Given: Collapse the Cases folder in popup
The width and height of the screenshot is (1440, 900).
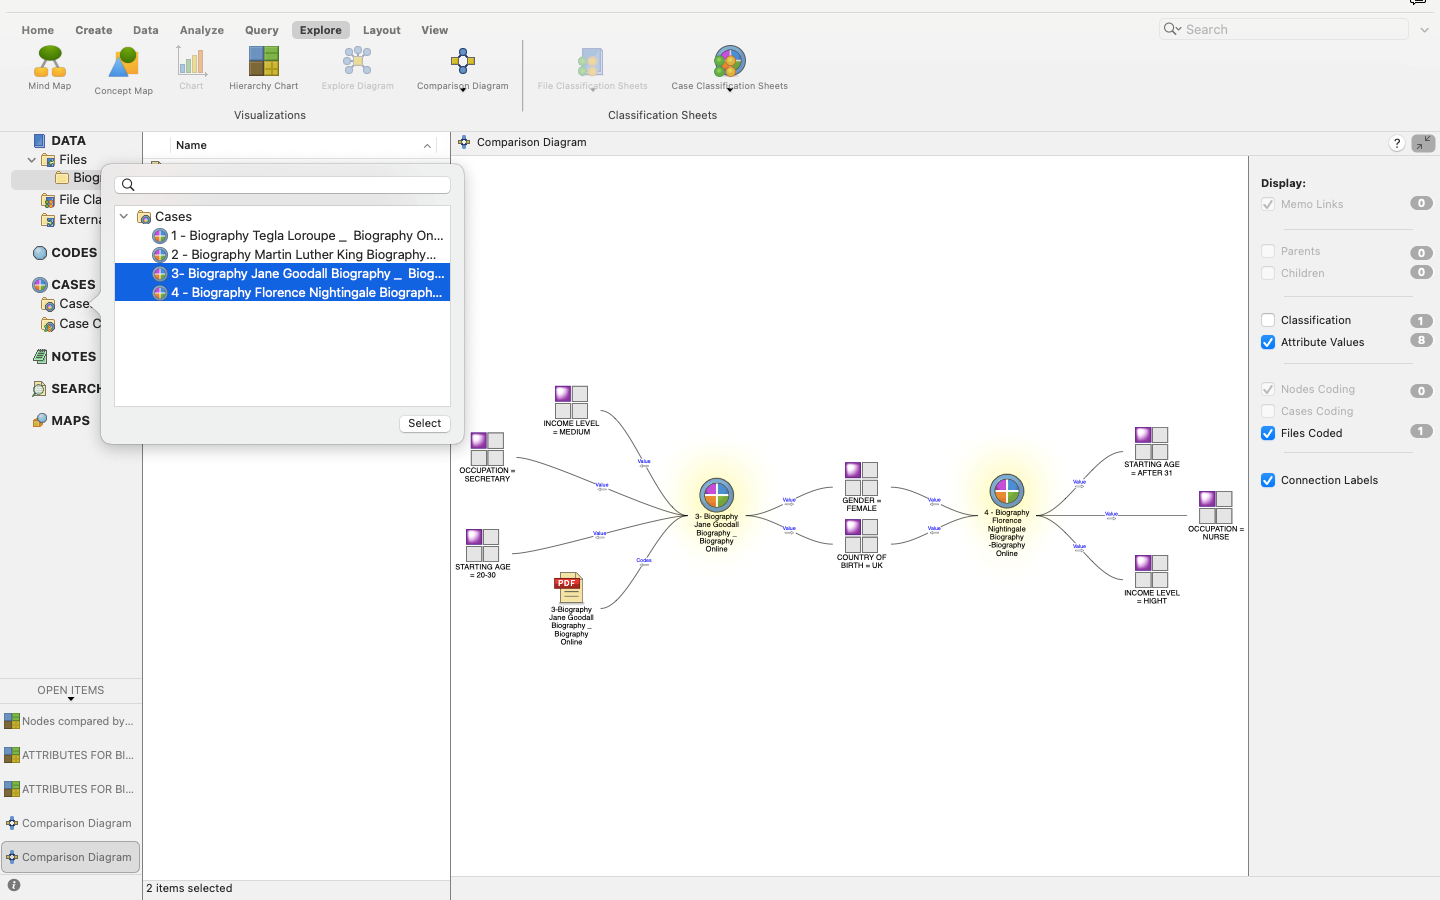Looking at the screenshot, I should (124, 216).
